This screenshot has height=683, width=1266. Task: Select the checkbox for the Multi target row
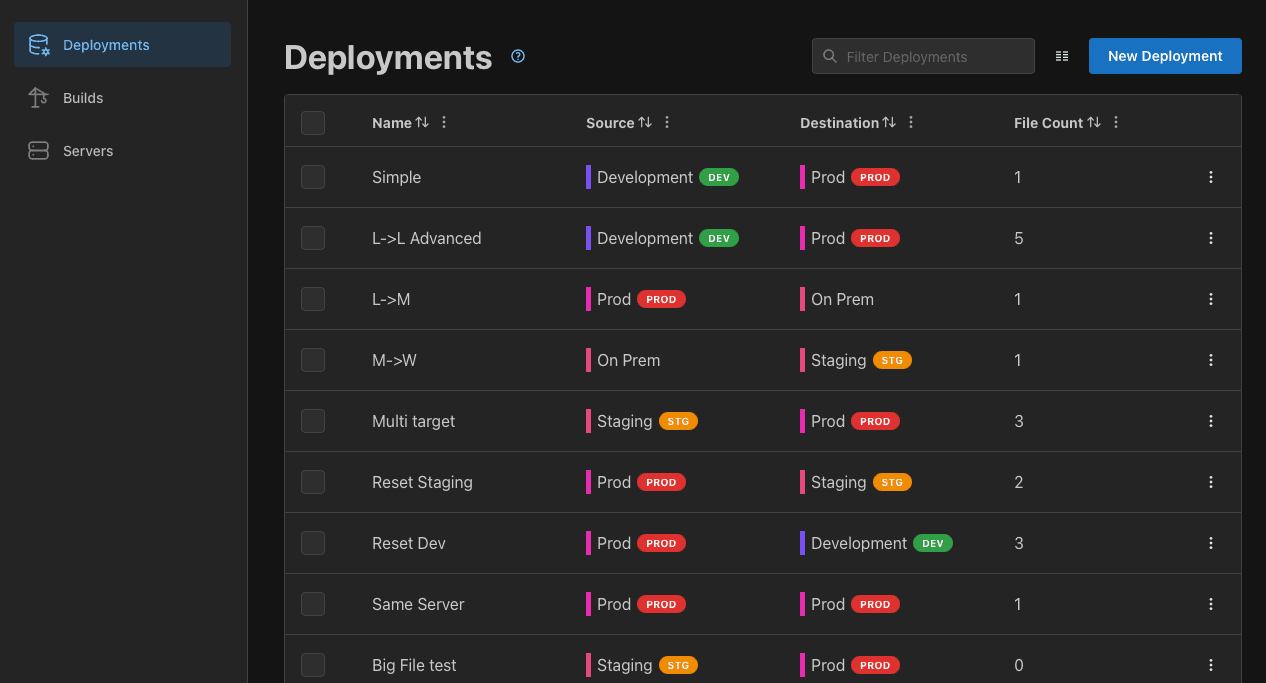tap(312, 421)
